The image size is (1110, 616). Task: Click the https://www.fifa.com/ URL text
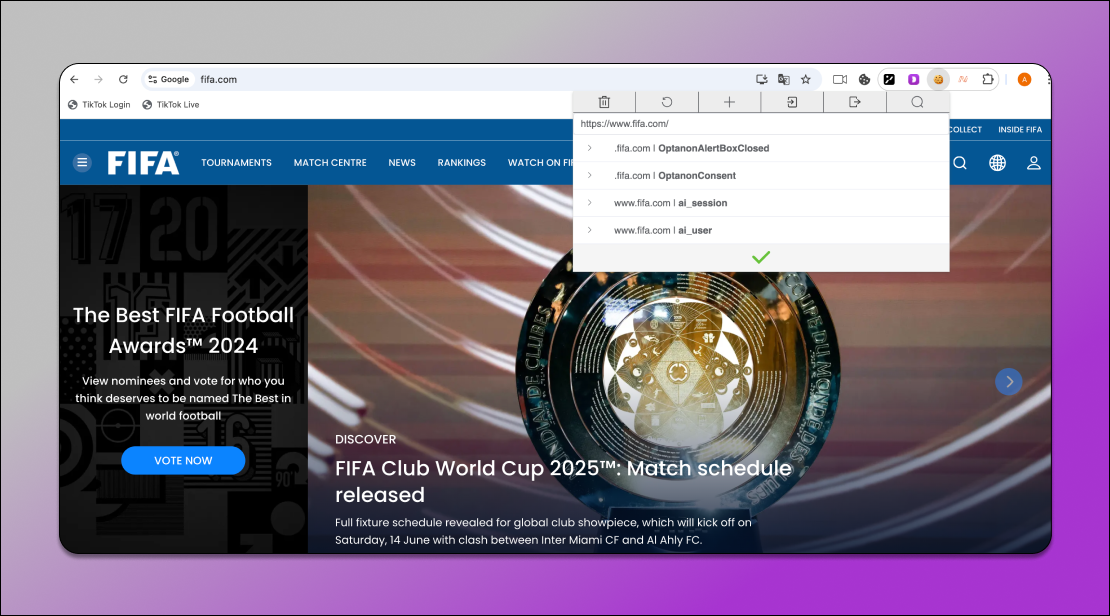click(x=624, y=124)
